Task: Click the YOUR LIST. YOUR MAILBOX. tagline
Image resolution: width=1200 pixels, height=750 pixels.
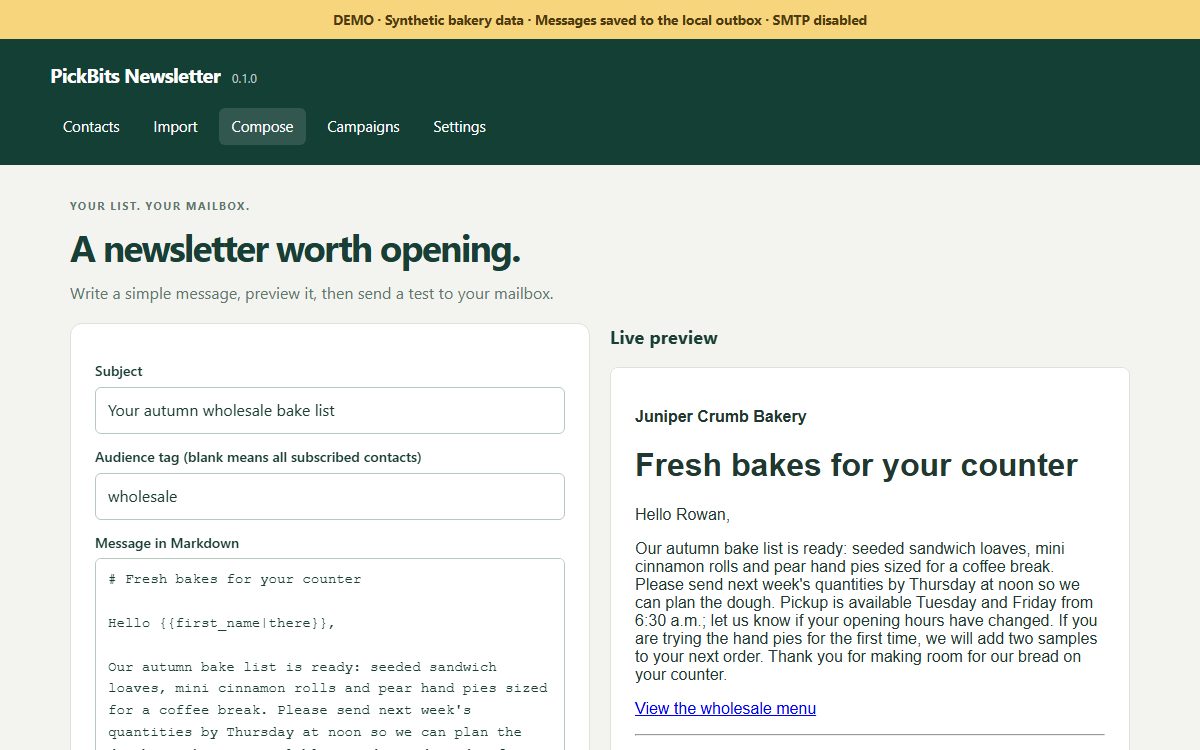Action: 160,206
